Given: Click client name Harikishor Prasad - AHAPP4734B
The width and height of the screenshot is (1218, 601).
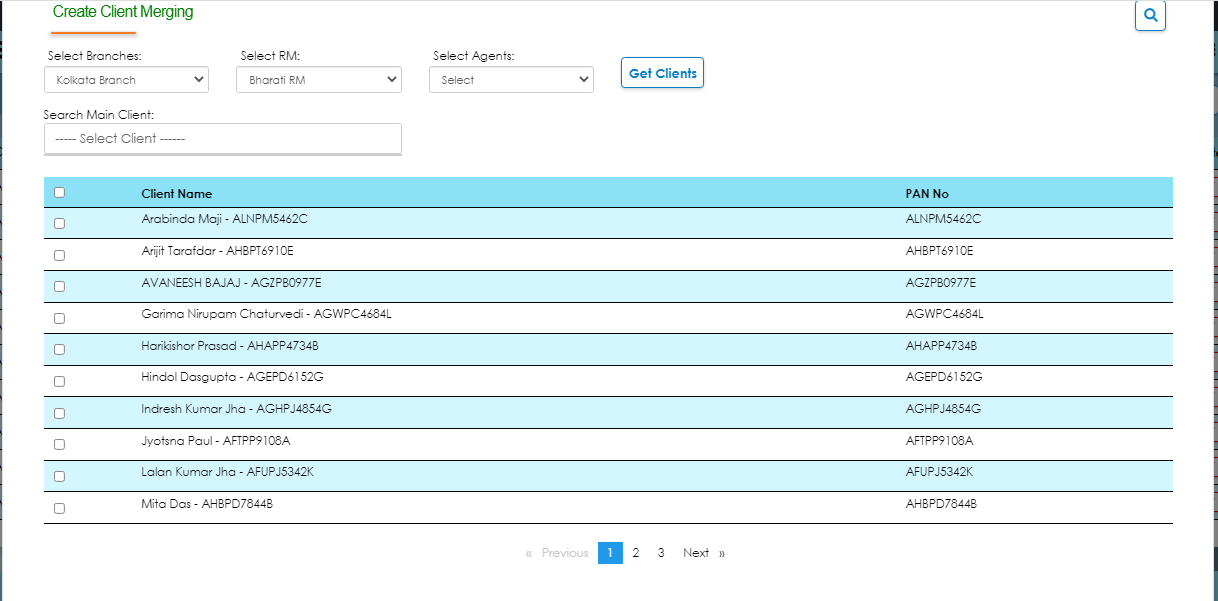Looking at the screenshot, I should (x=230, y=346).
